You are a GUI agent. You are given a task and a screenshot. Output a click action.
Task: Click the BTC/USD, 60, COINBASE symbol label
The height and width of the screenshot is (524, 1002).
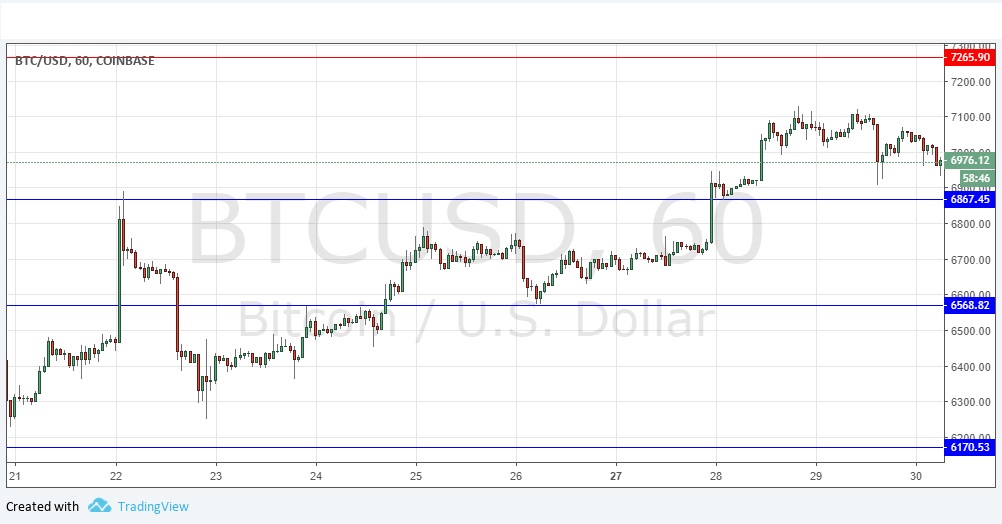[x=84, y=61]
